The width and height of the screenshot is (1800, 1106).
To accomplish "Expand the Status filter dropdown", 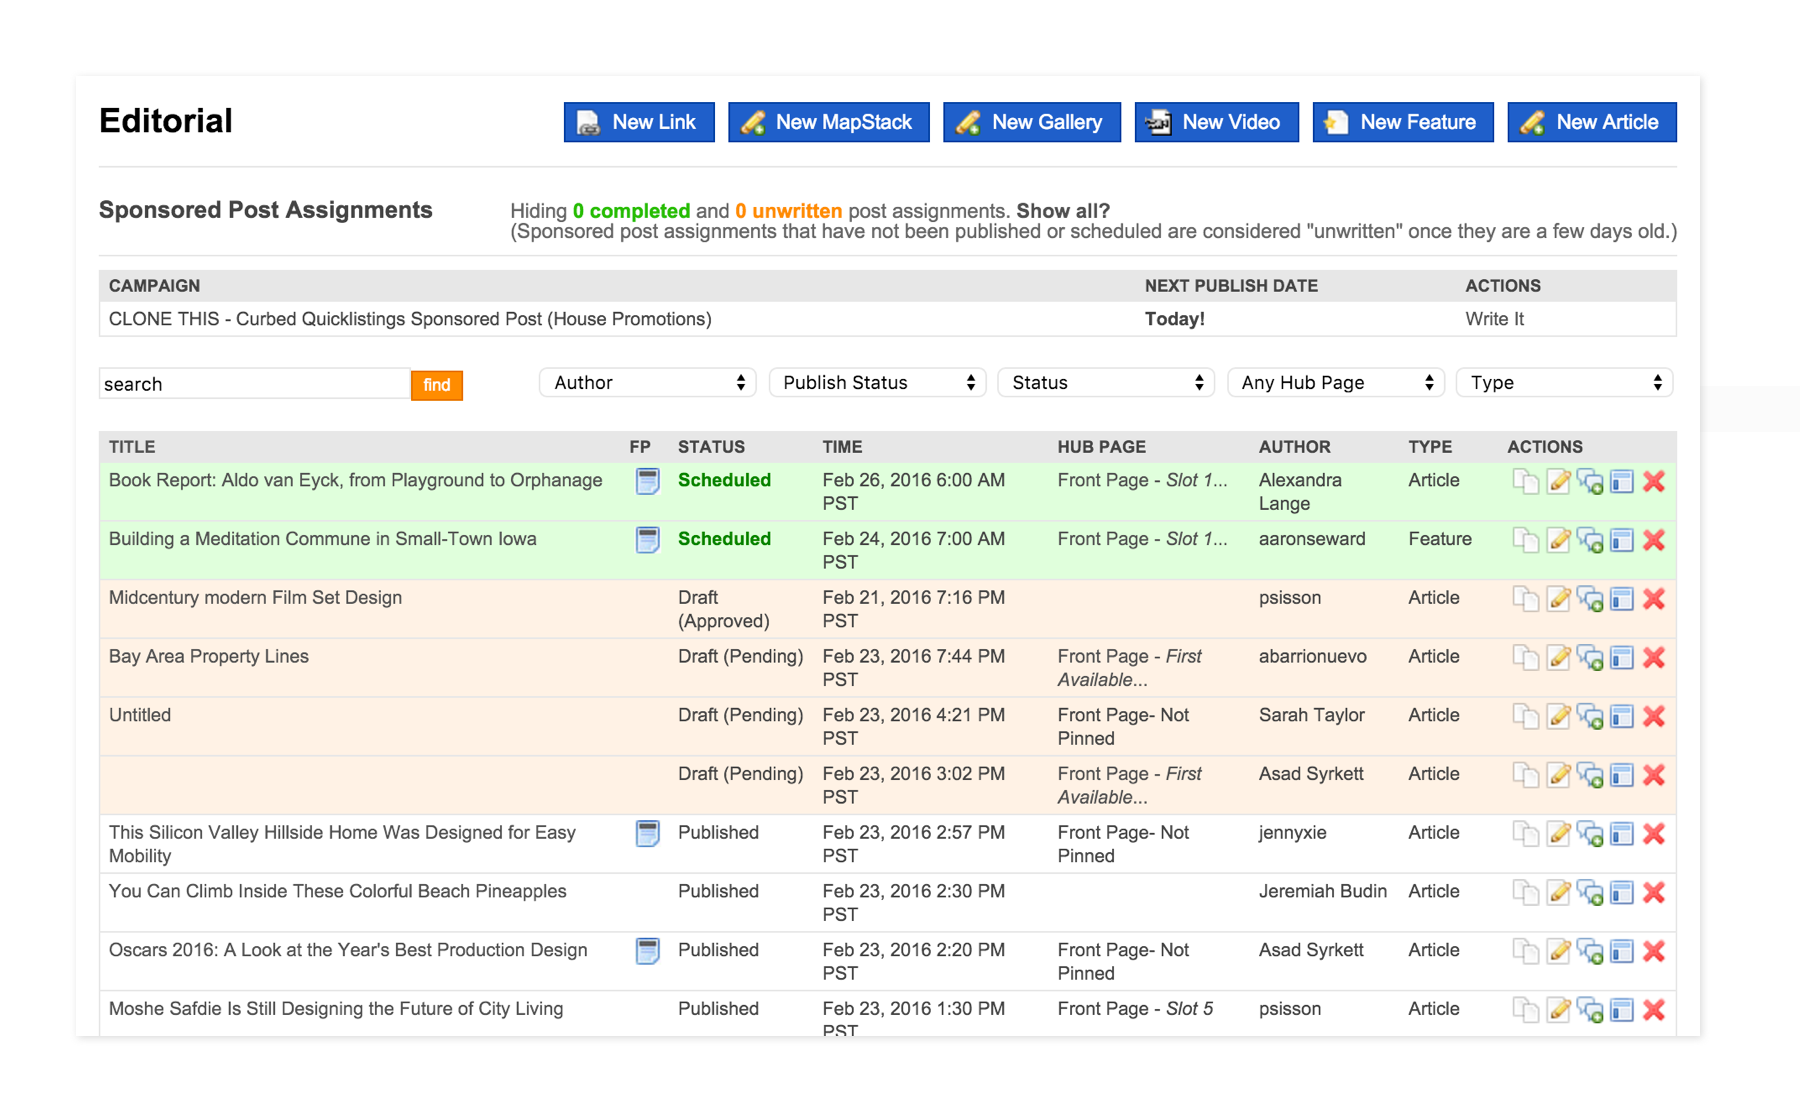I will 1106,383.
